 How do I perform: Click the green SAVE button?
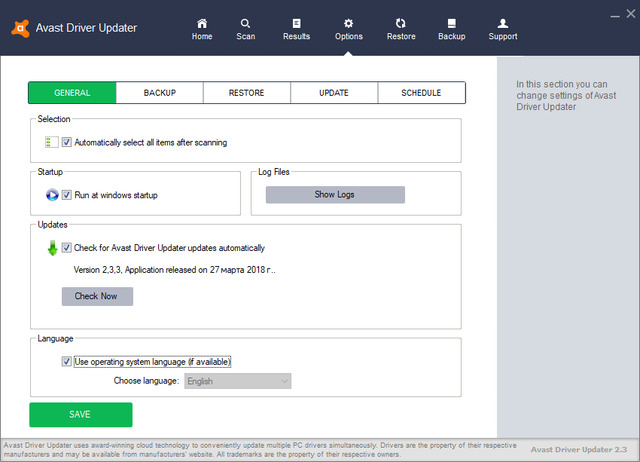(x=80, y=414)
